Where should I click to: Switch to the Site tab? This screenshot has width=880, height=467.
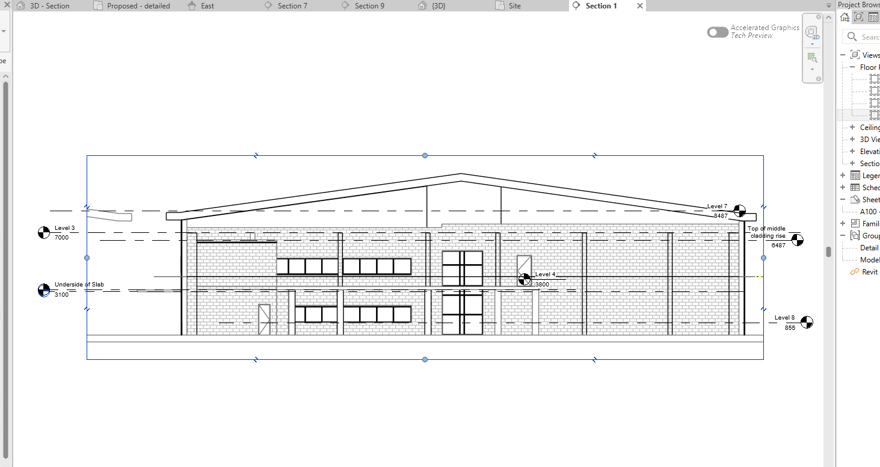508,6
